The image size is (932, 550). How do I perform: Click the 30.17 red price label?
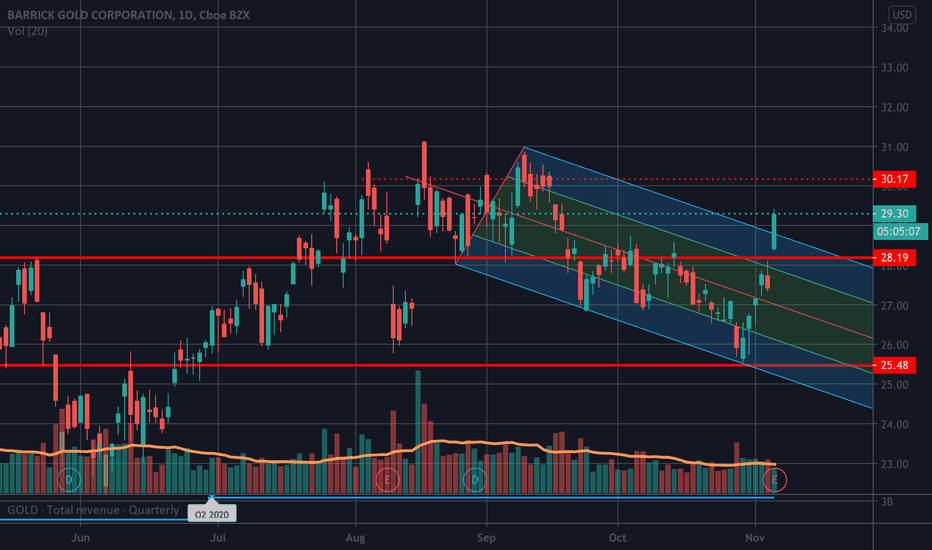(x=894, y=179)
